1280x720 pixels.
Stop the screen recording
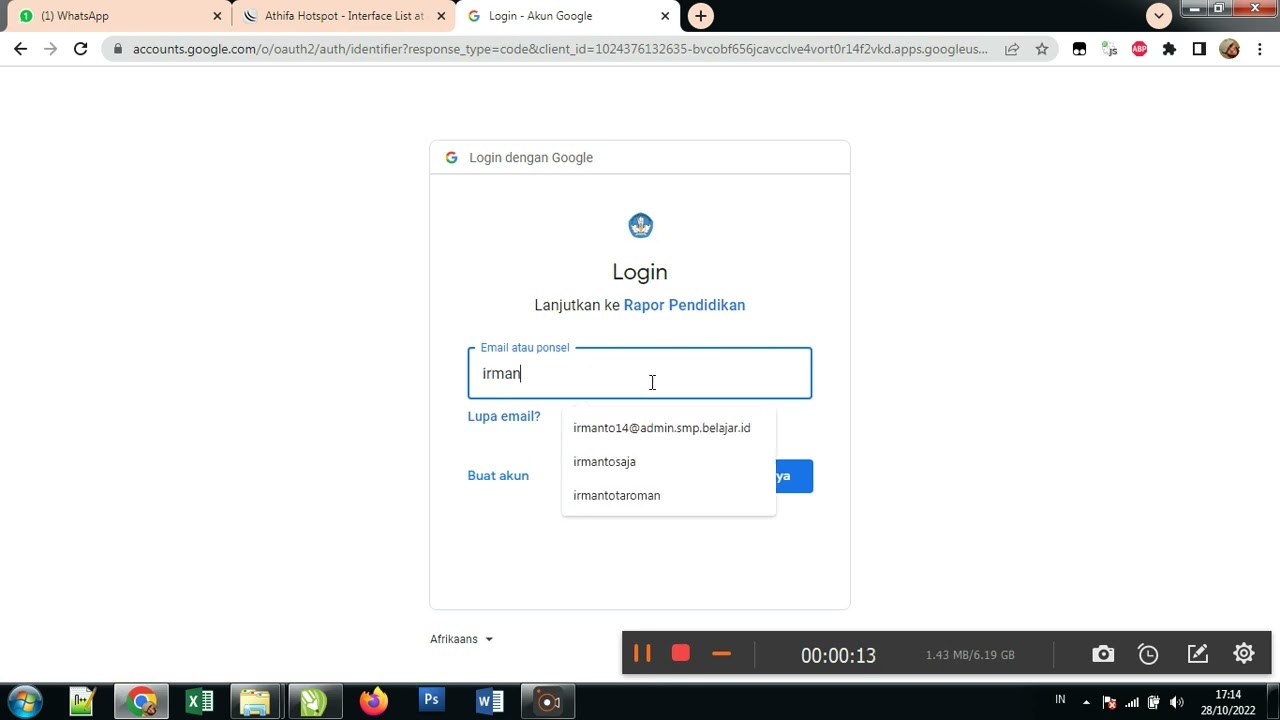(x=680, y=653)
